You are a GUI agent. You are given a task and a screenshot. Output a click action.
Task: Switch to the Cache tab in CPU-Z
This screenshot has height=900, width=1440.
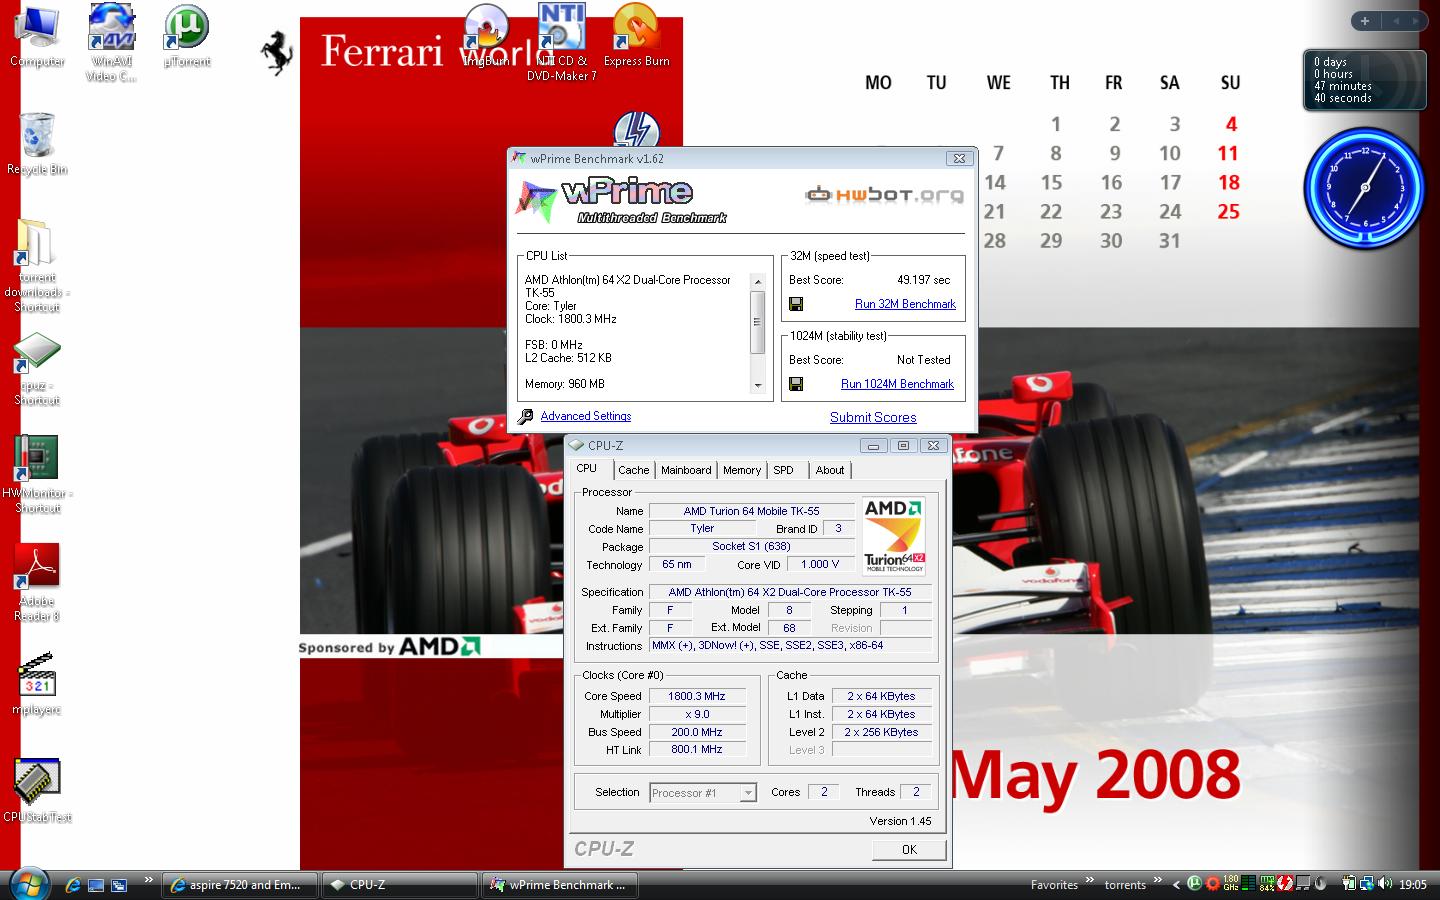pos(633,470)
